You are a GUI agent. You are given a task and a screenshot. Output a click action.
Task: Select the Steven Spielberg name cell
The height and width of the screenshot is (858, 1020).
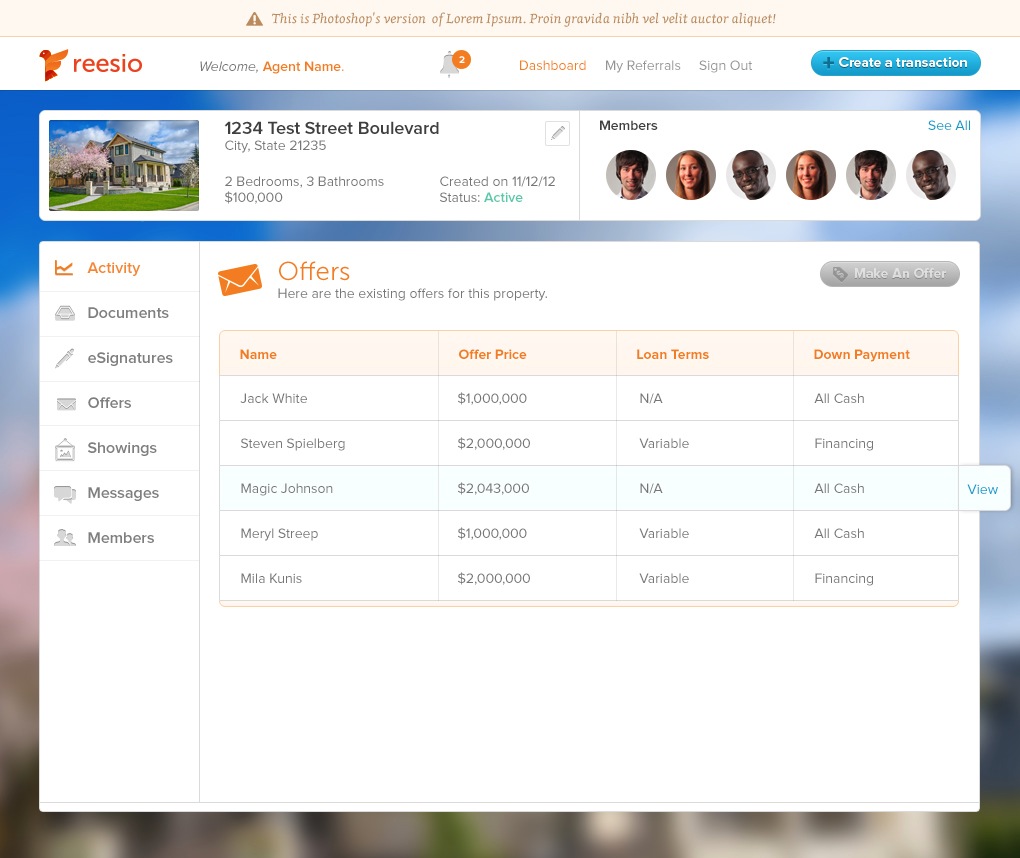tap(293, 444)
